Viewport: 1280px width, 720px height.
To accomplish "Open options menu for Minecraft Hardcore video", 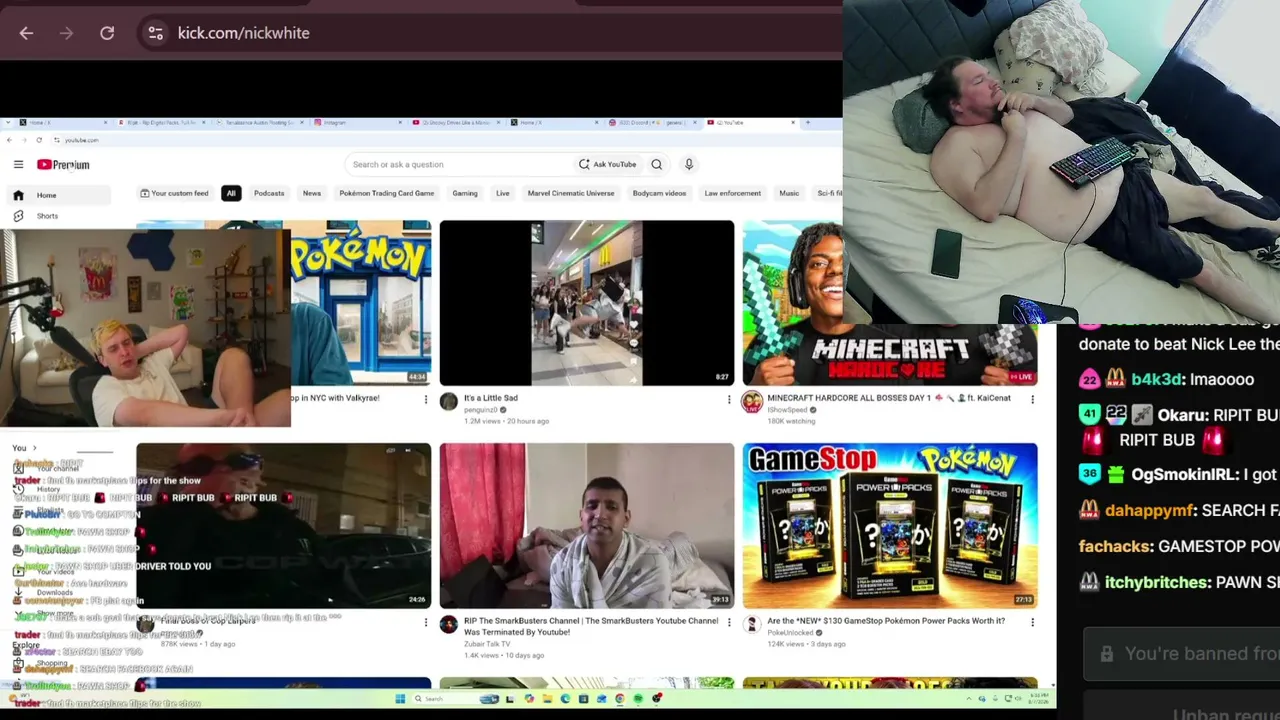I will [1032, 400].
